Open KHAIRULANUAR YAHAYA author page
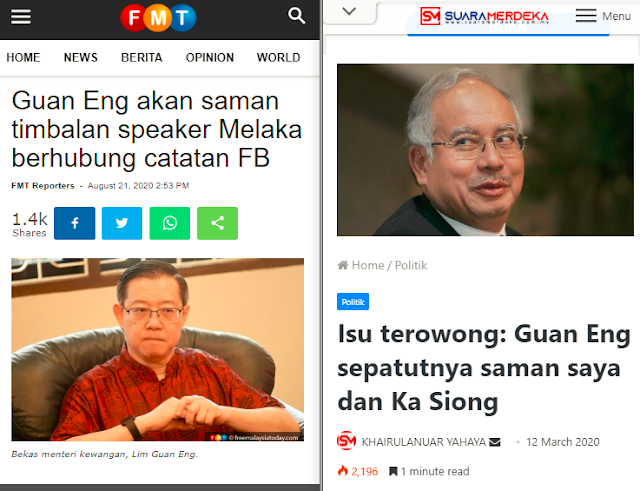The width and height of the screenshot is (640, 491). (424, 442)
